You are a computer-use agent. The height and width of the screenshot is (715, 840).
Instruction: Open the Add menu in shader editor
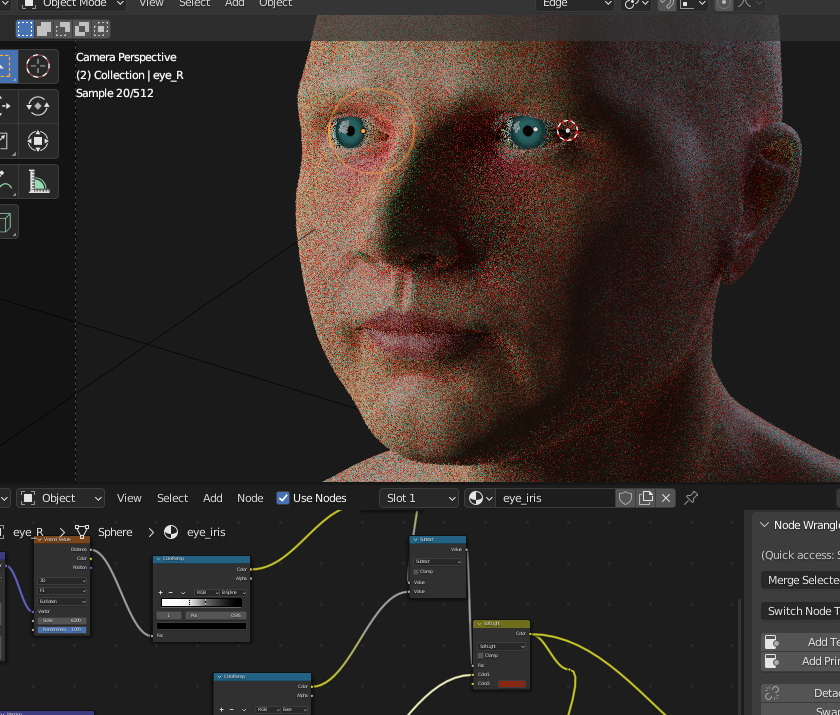coord(213,498)
